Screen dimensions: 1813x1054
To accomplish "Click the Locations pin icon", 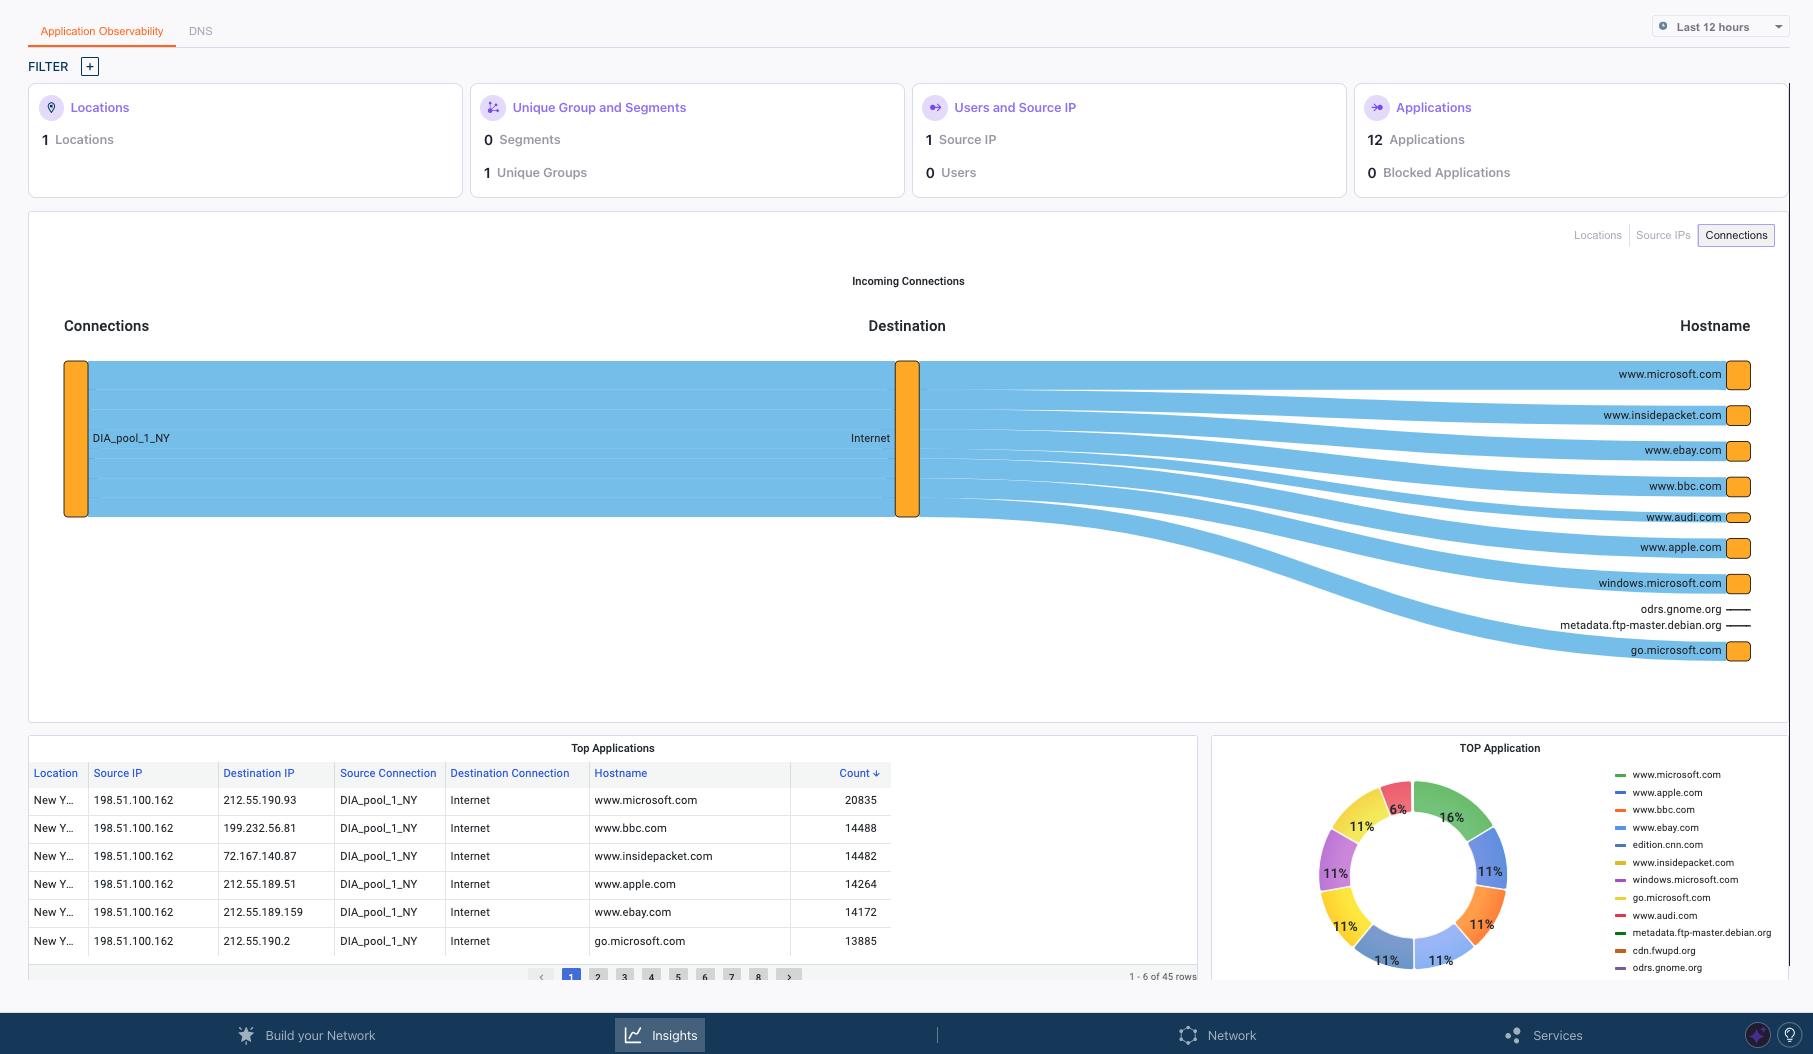I will pos(51,108).
